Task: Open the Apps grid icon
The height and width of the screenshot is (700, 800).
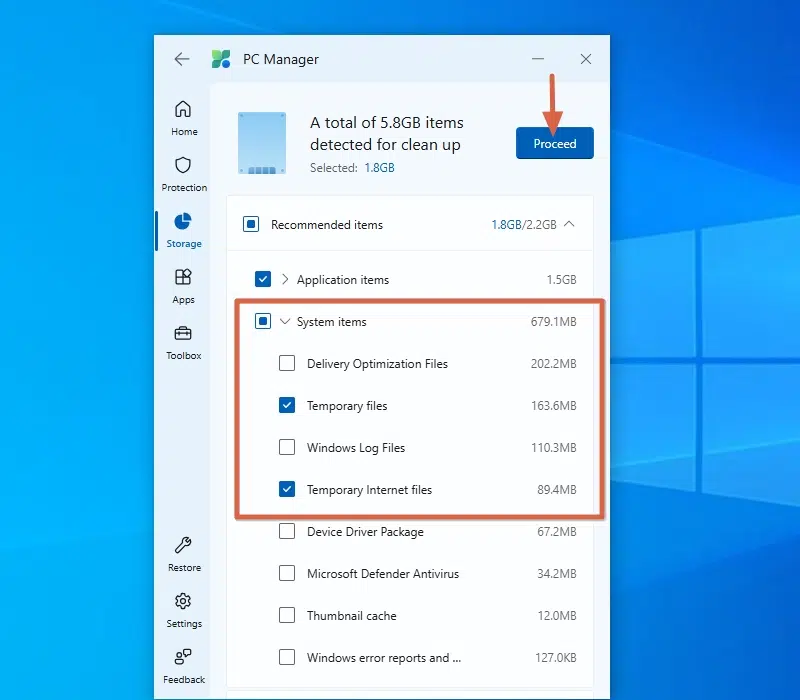Action: pyautogui.click(x=183, y=278)
